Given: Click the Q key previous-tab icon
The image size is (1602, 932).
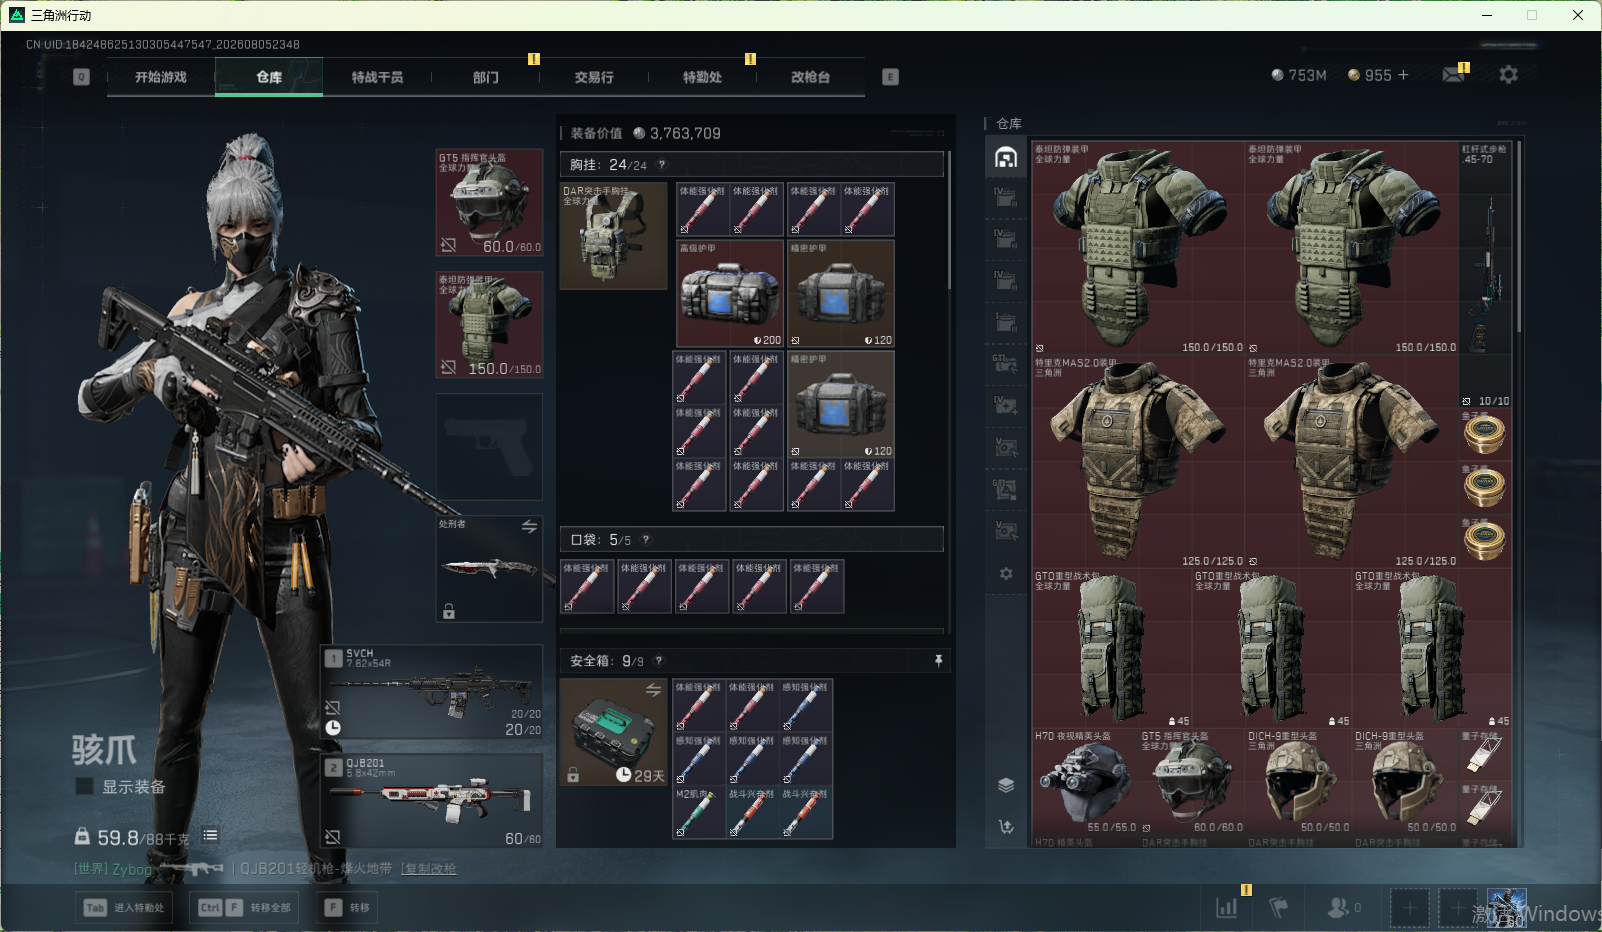Looking at the screenshot, I should point(82,77).
